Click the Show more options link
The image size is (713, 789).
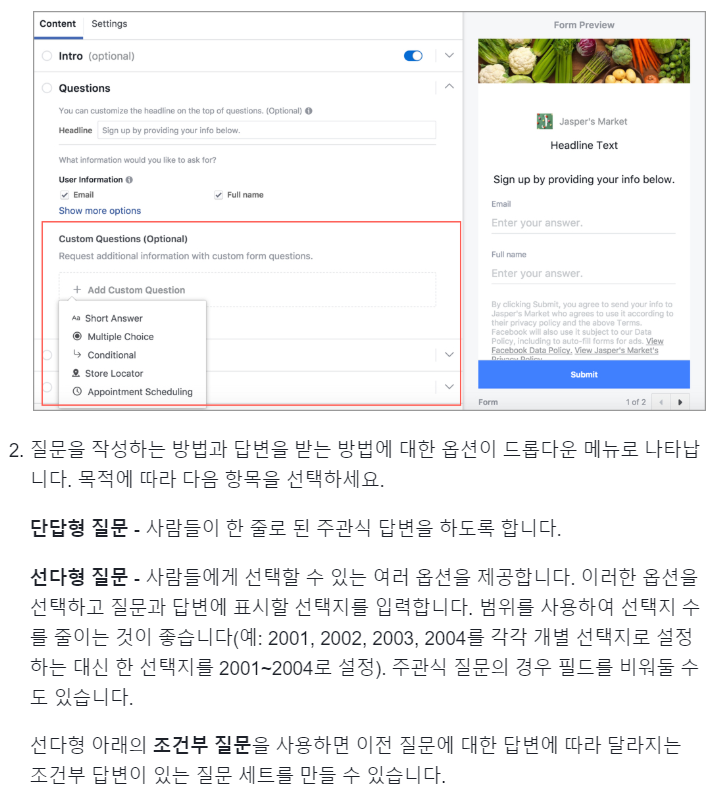click(100, 210)
